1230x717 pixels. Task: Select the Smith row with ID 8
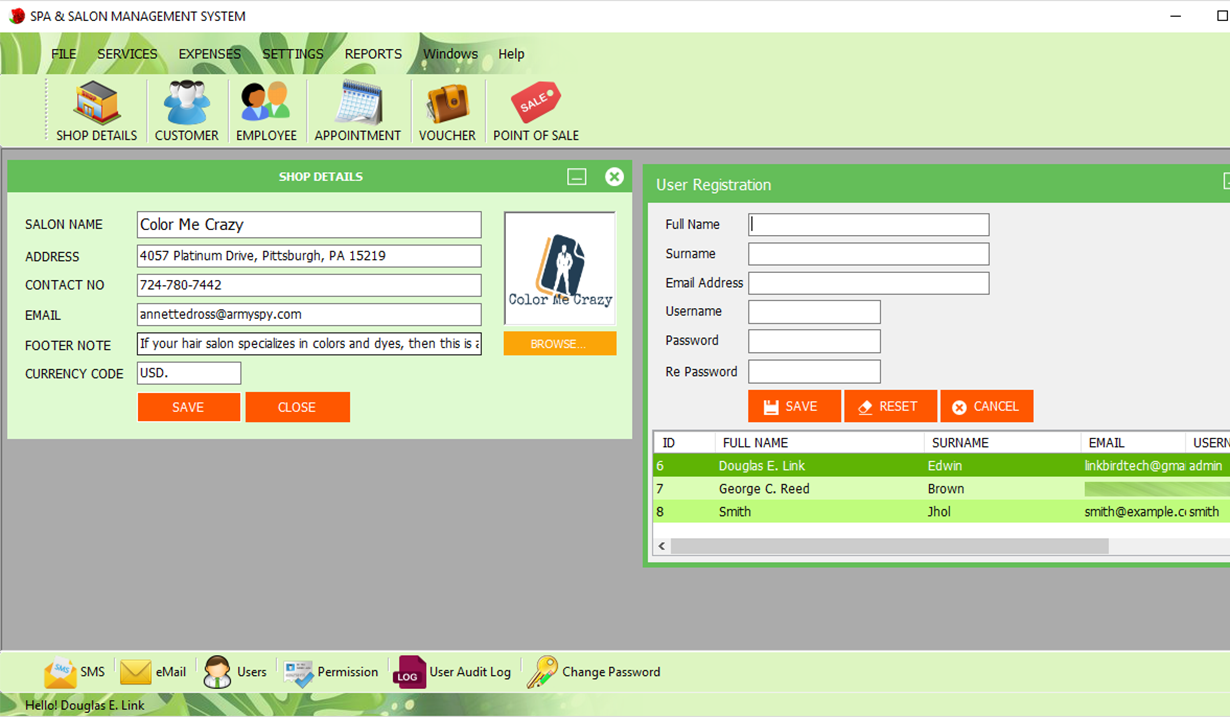point(941,512)
